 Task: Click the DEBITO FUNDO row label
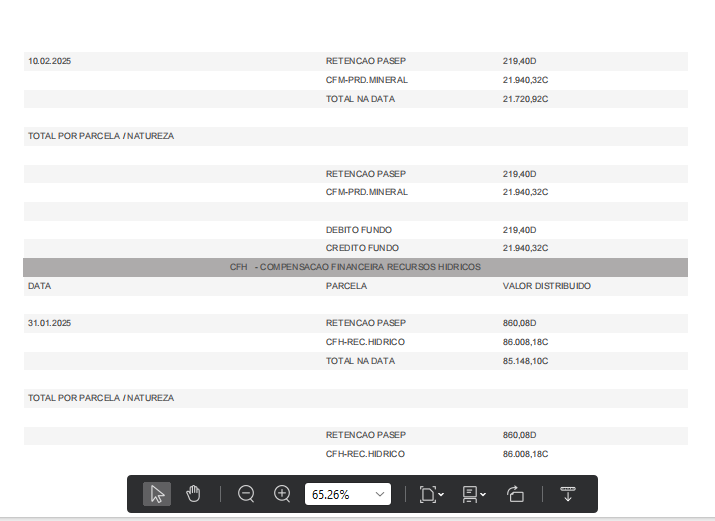coord(359,229)
